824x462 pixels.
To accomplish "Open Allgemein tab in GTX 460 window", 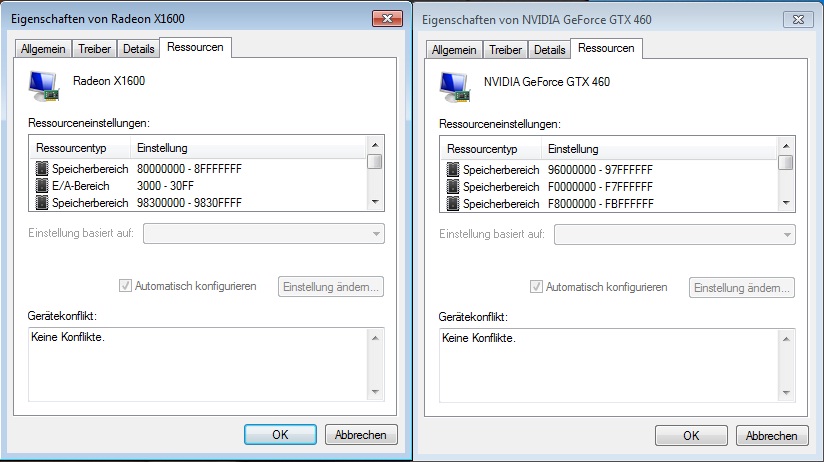I will tap(454, 50).
